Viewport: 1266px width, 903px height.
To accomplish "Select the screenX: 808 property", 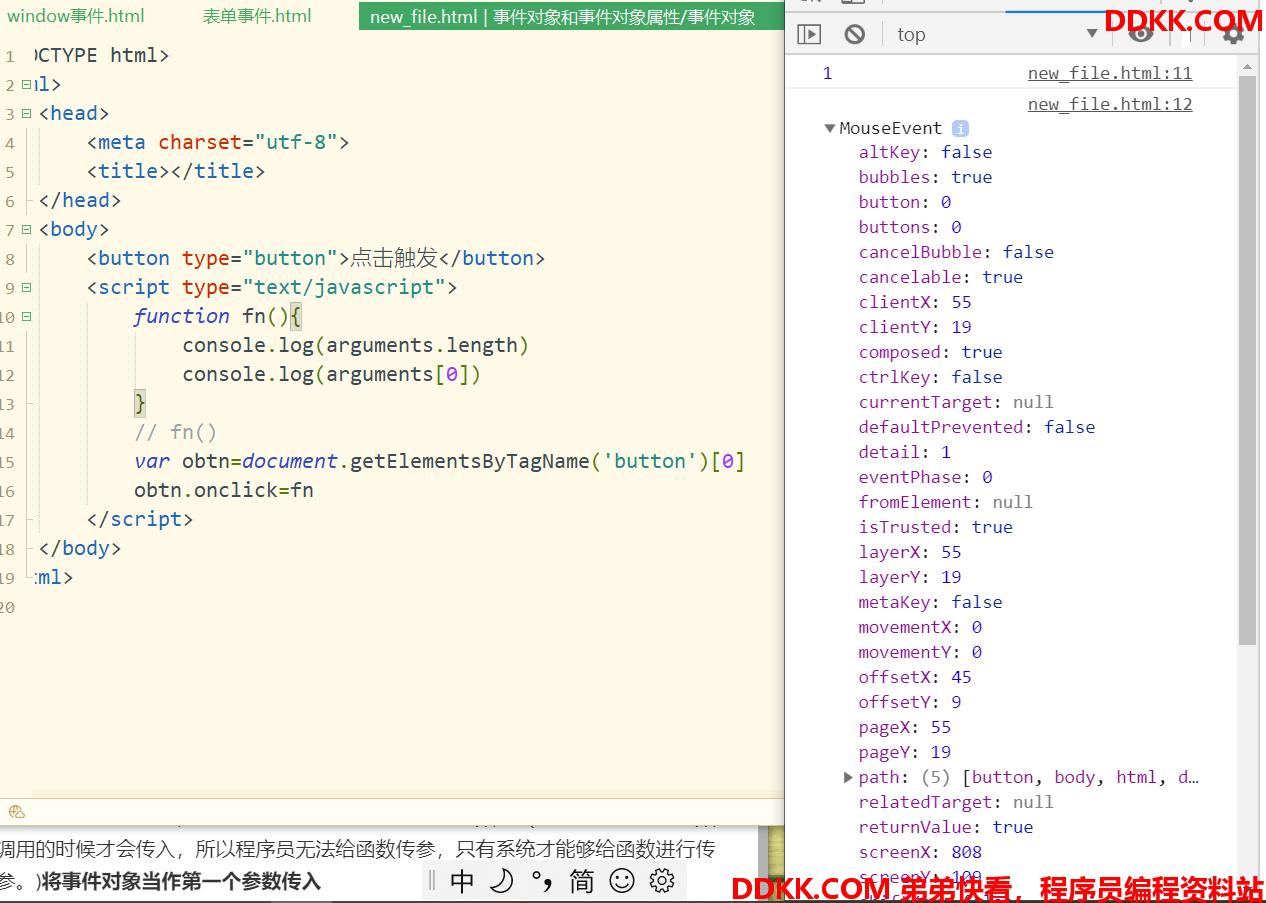I will [x=920, y=852].
